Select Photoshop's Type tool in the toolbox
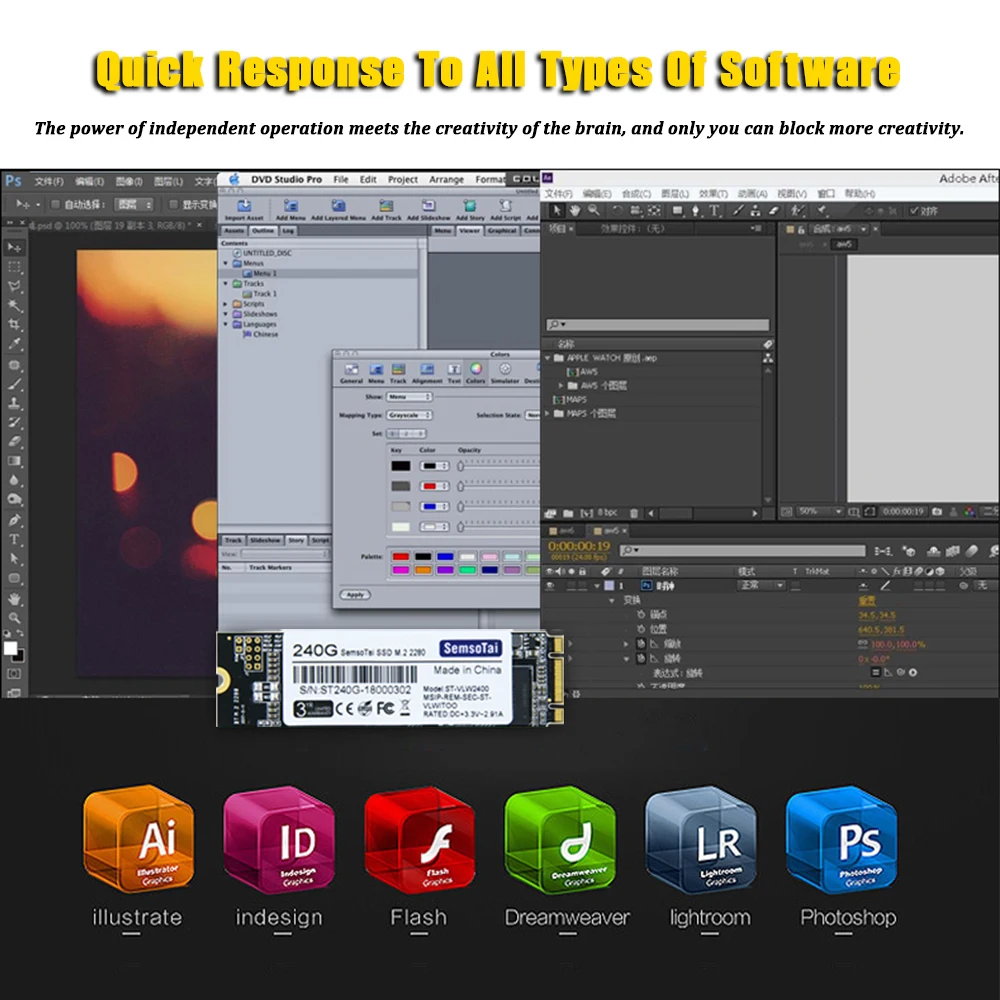 click(x=14, y=540)
